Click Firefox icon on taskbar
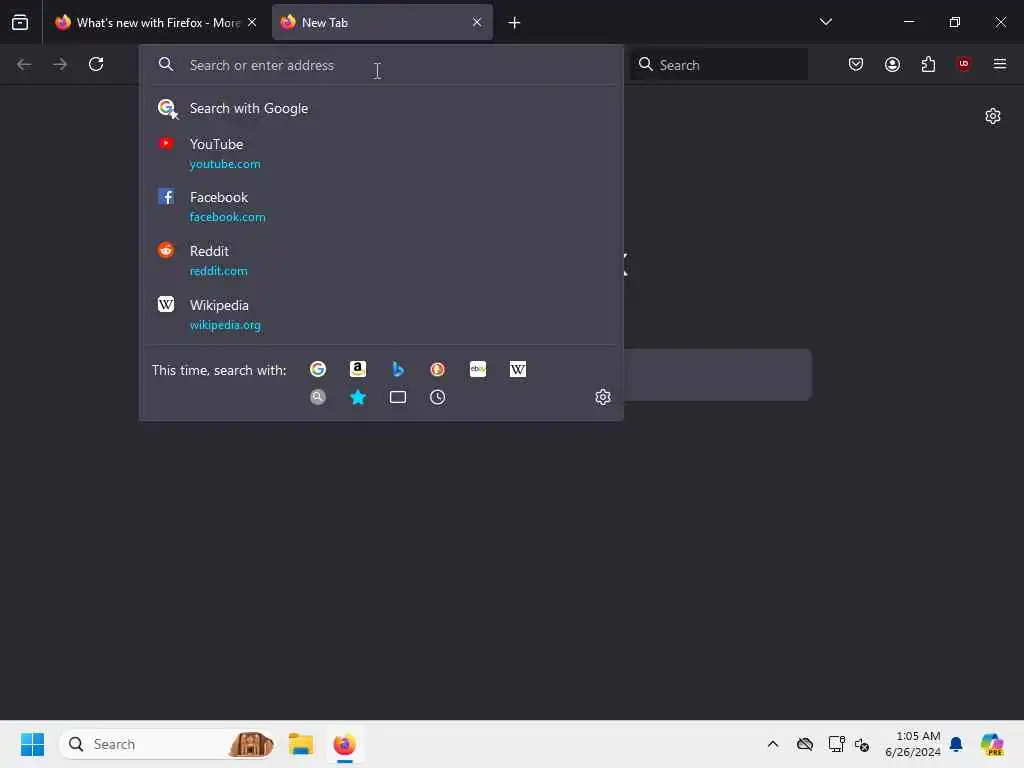 coord(344,744)
